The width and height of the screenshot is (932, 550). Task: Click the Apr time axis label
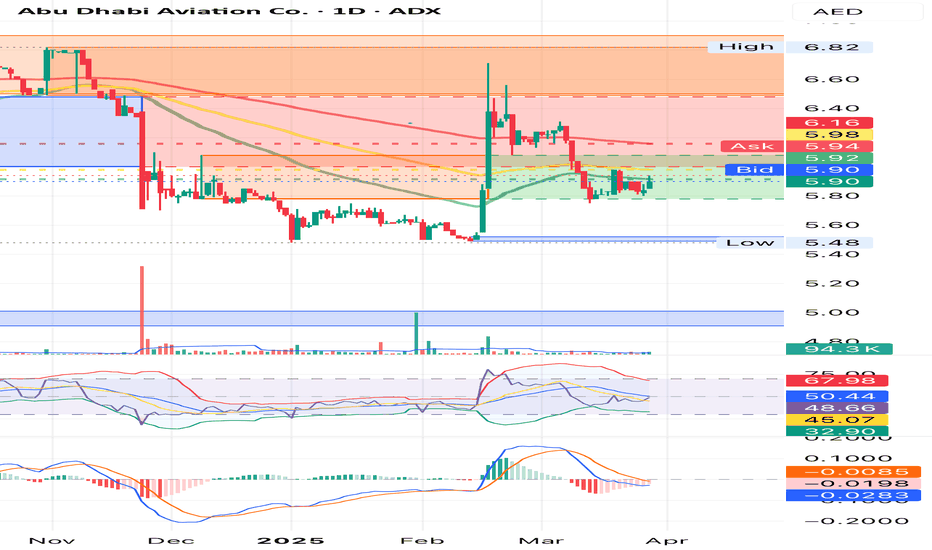(x=666, y=540)
